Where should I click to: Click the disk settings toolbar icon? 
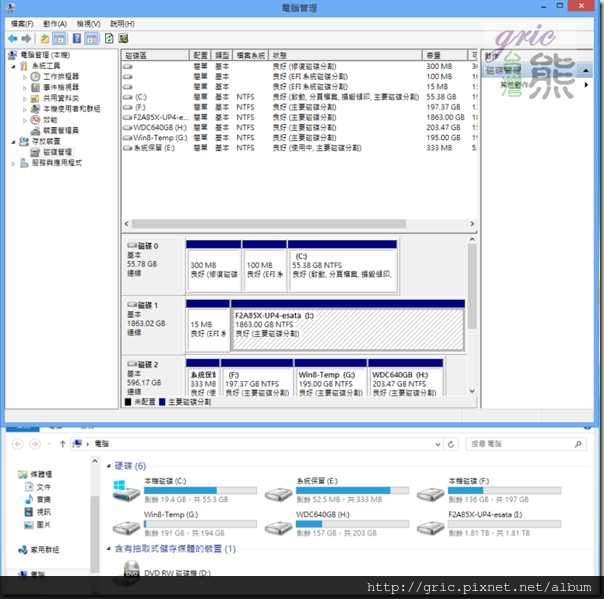point(123,39)
